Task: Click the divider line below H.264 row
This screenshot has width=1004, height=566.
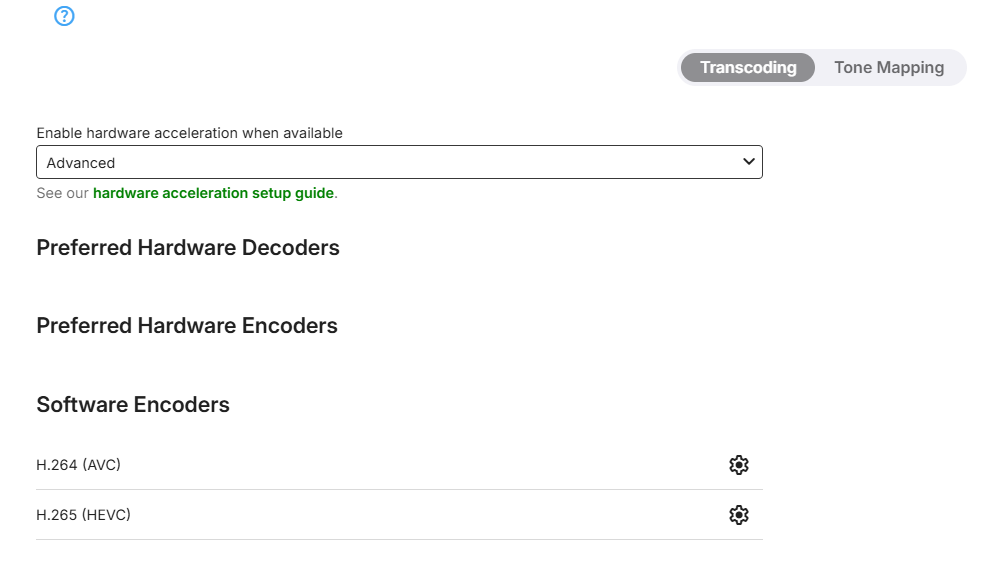Action: click(399, 490)
